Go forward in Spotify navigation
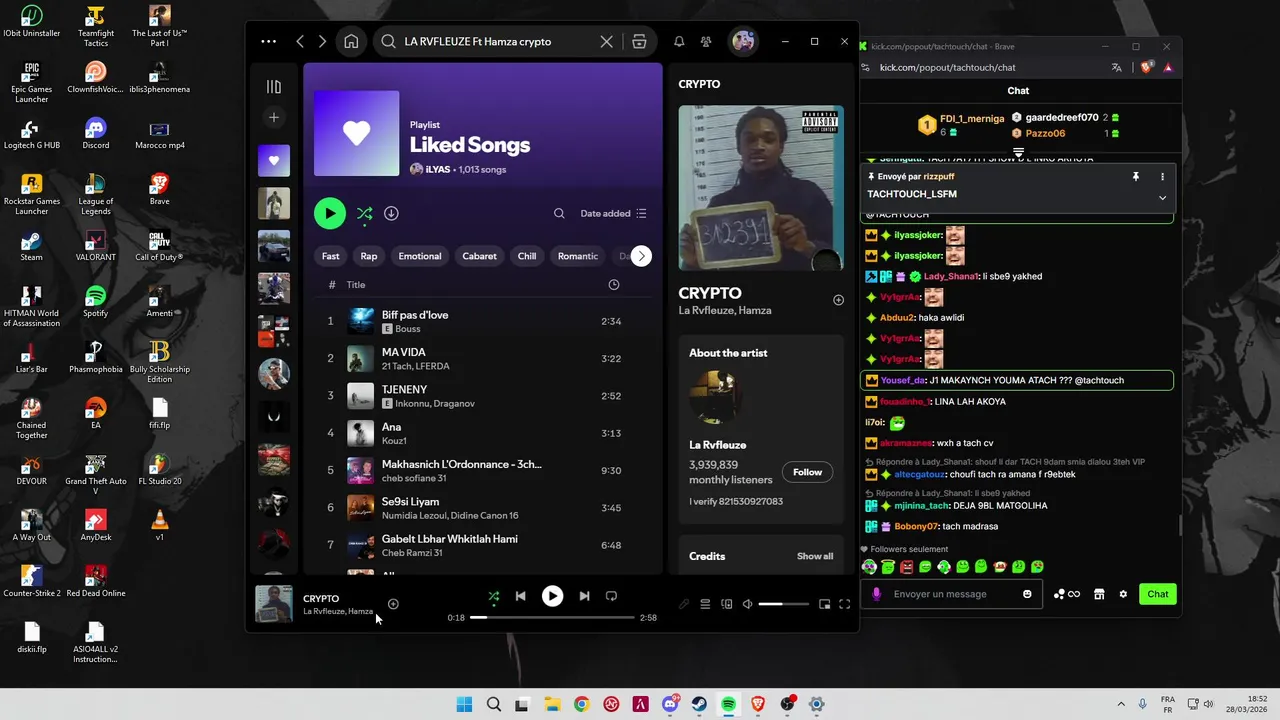The width and height of the screenshot is (1280, 720). tap(322, 42)
